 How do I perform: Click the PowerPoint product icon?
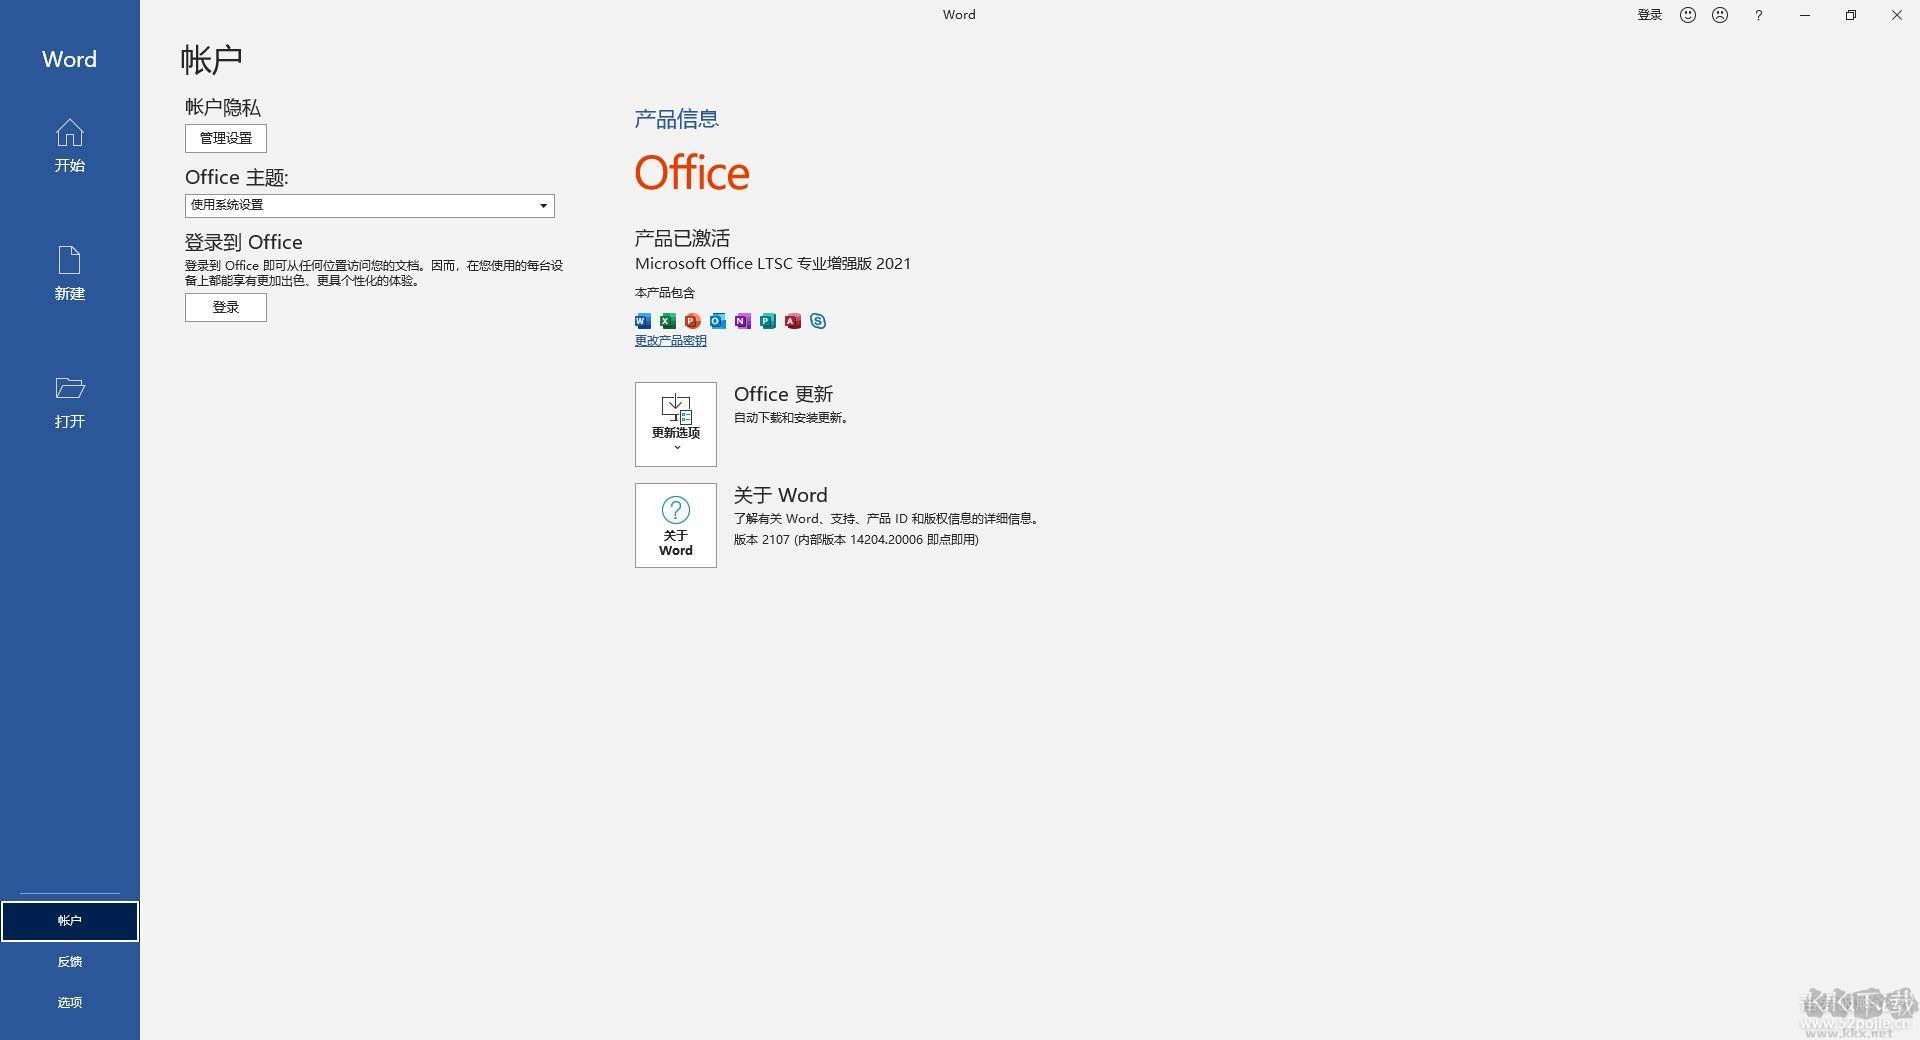693,321
